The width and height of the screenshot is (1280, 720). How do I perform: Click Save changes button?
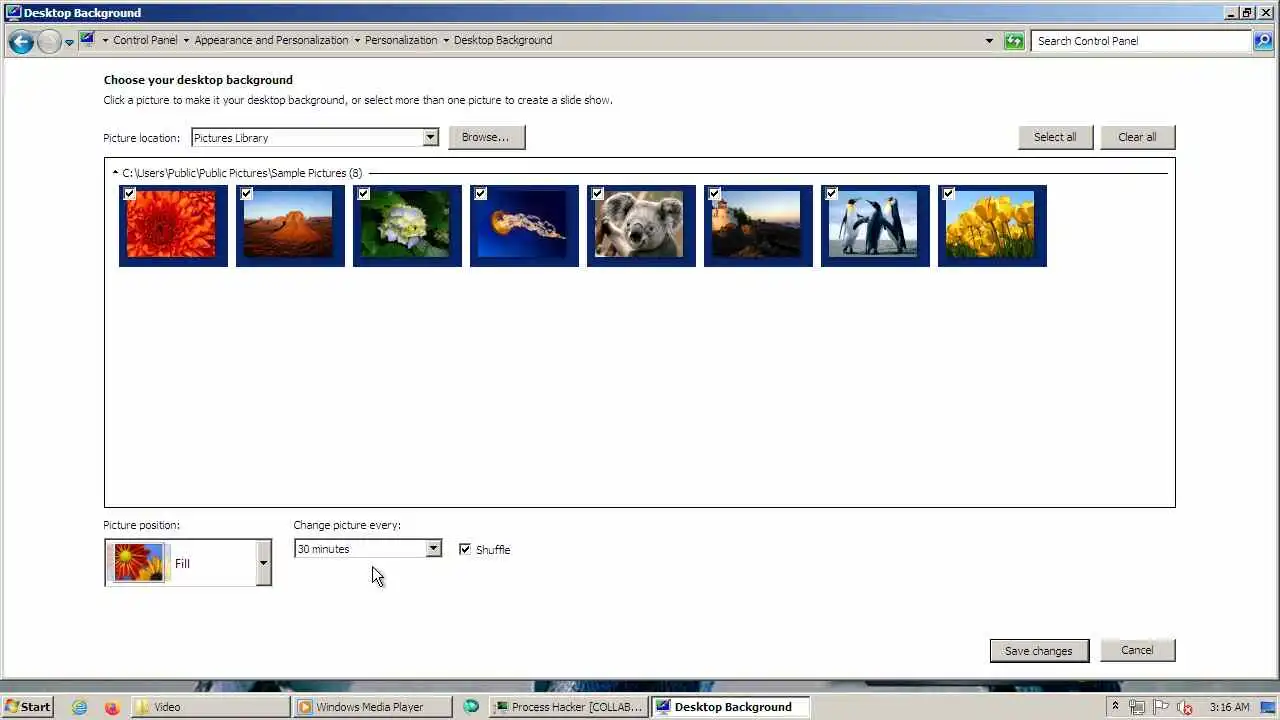[x=1039, y=651]
